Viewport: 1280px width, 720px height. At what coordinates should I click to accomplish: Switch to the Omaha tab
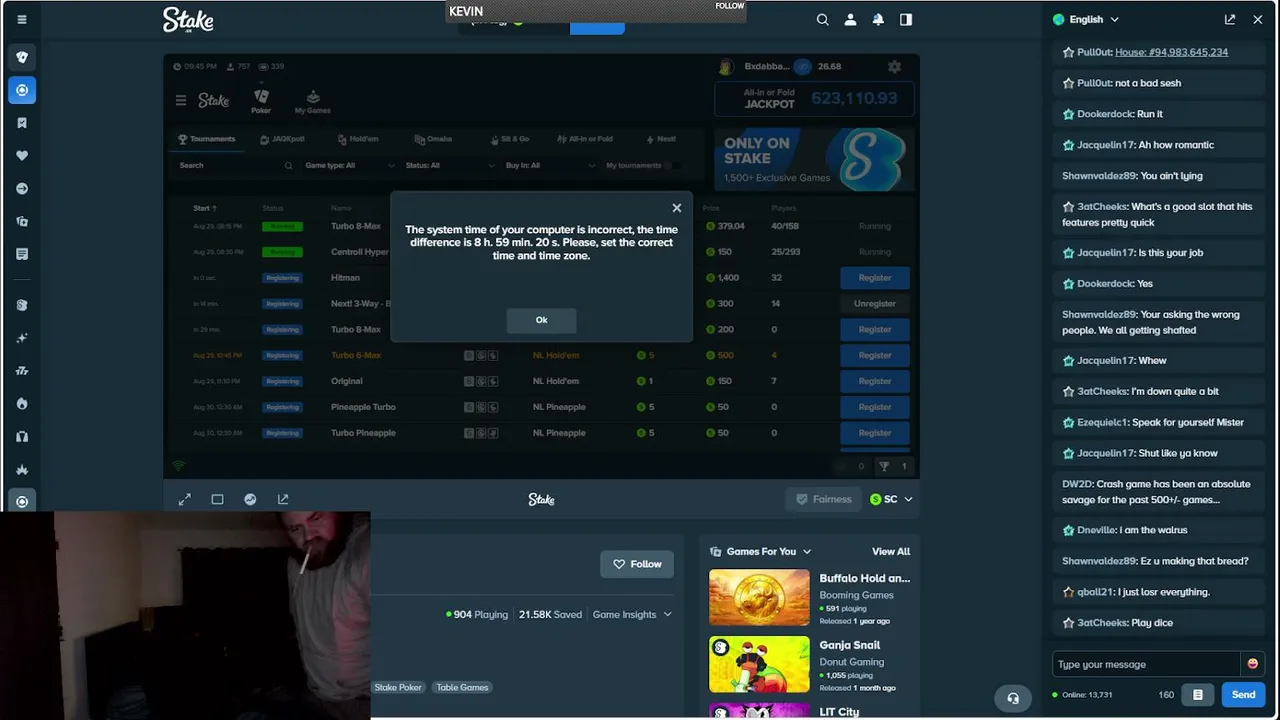[434, 139]
